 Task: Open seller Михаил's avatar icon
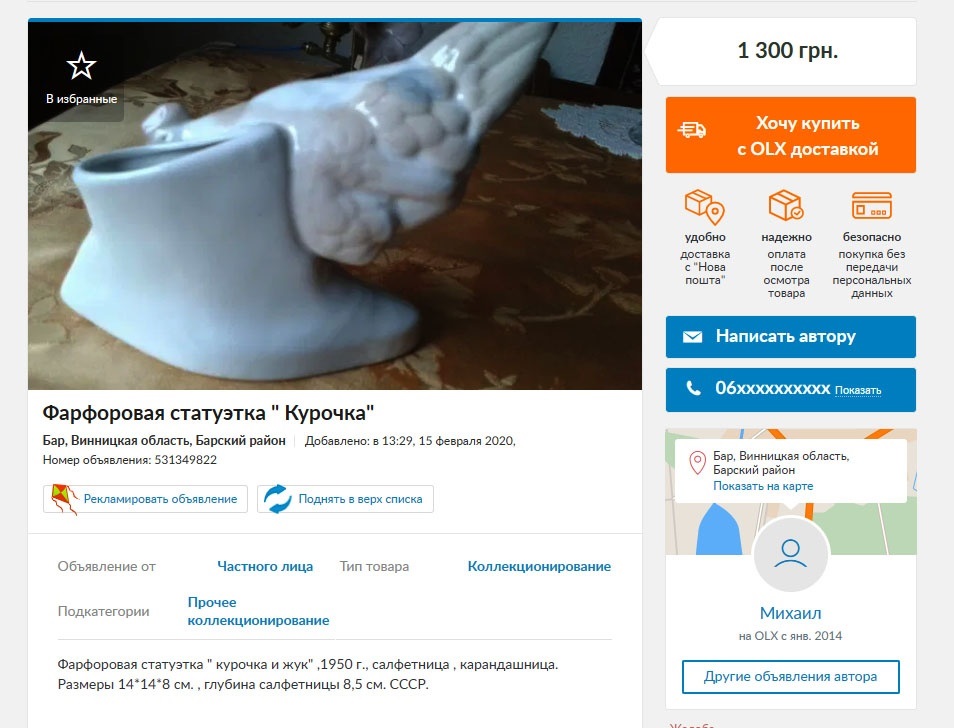tap(790, 554)
